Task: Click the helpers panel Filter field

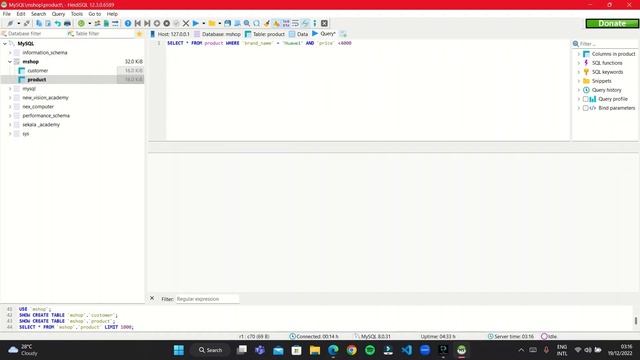Action: 609,44
